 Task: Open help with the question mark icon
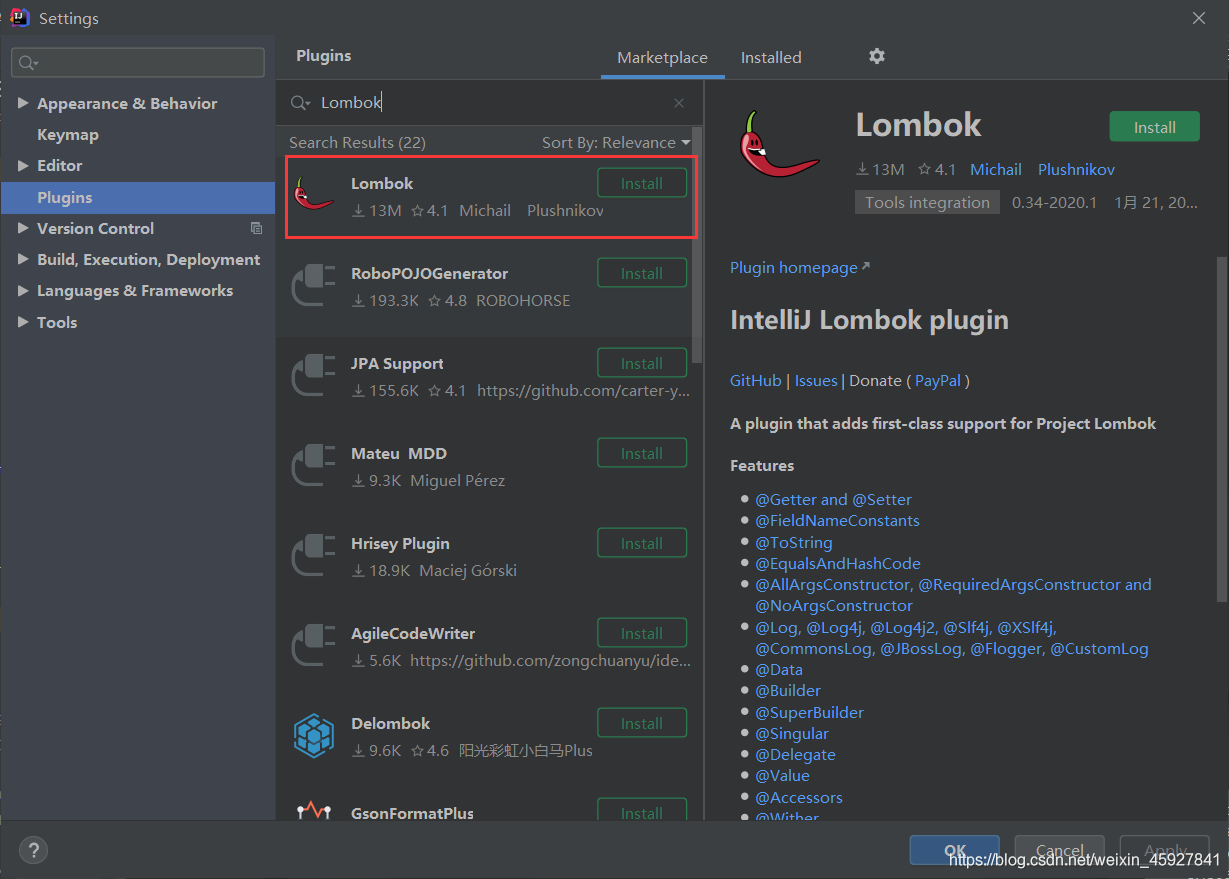33,851
